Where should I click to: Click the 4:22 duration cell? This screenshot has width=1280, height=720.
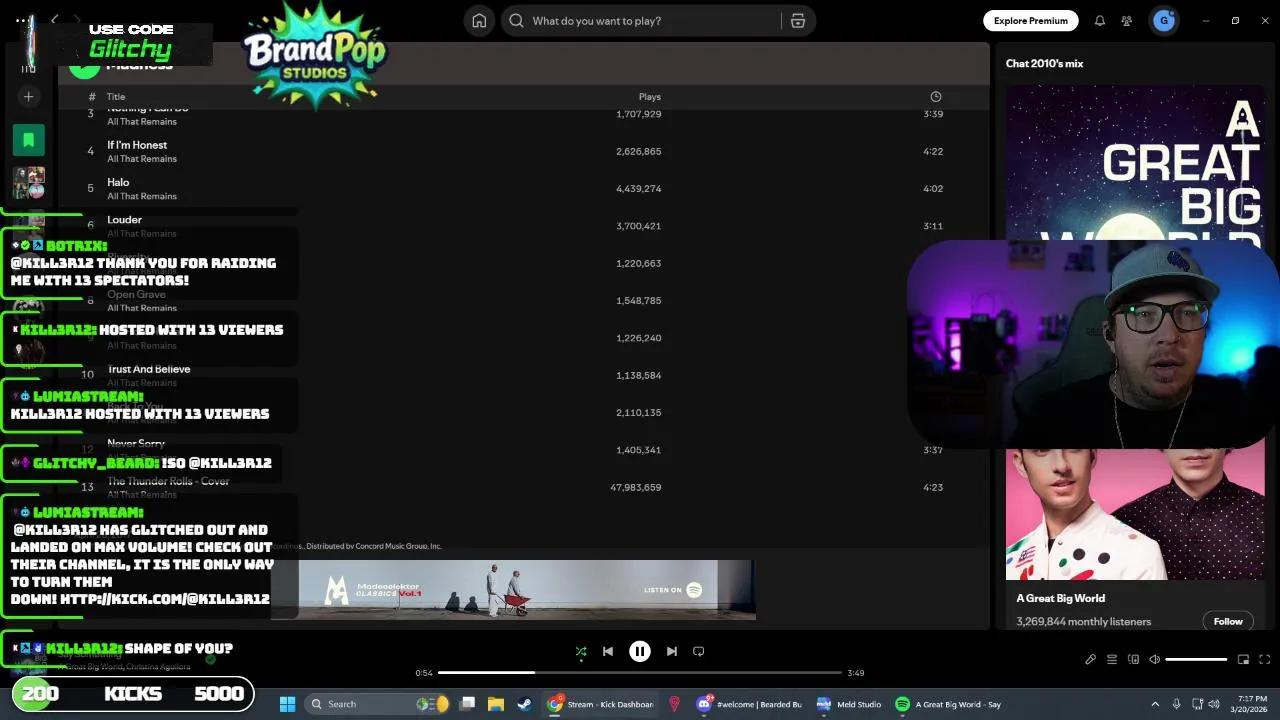tap(933, 151)
